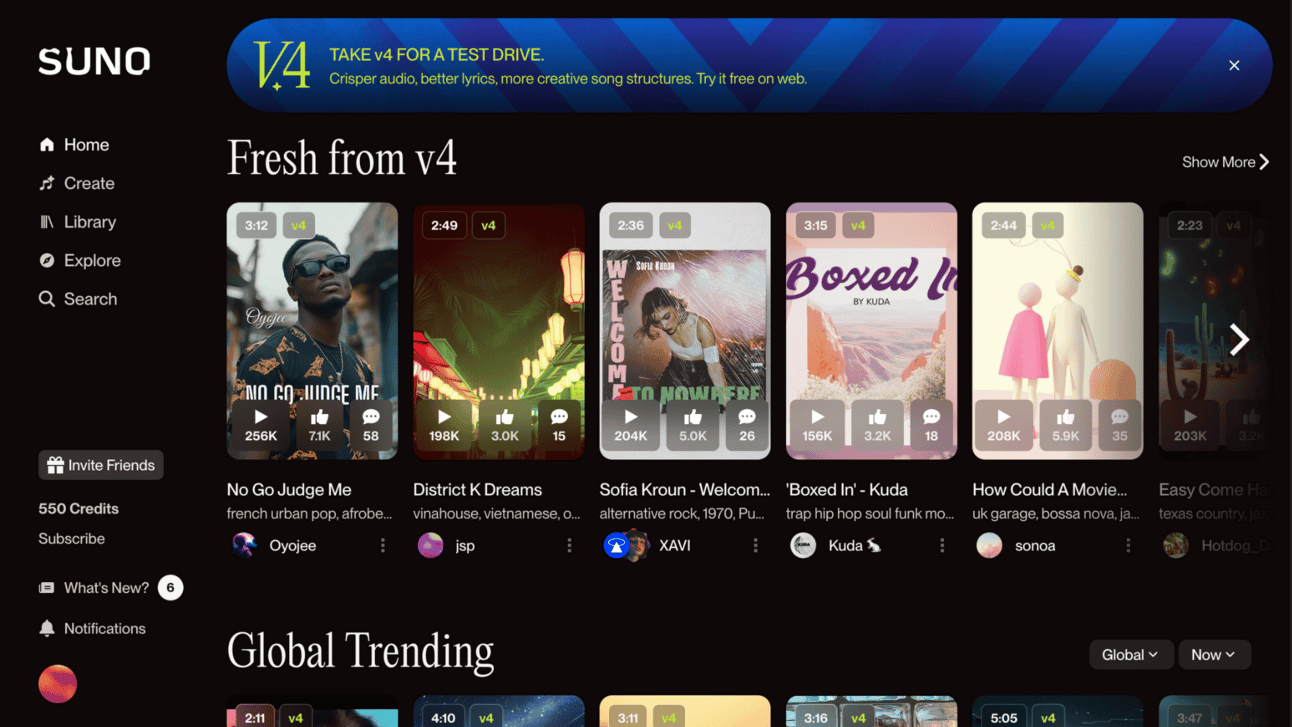Open Sofia Kroun - Welcom... song title
This screenshot has width=1292, height=727.
tap(685, 489)
